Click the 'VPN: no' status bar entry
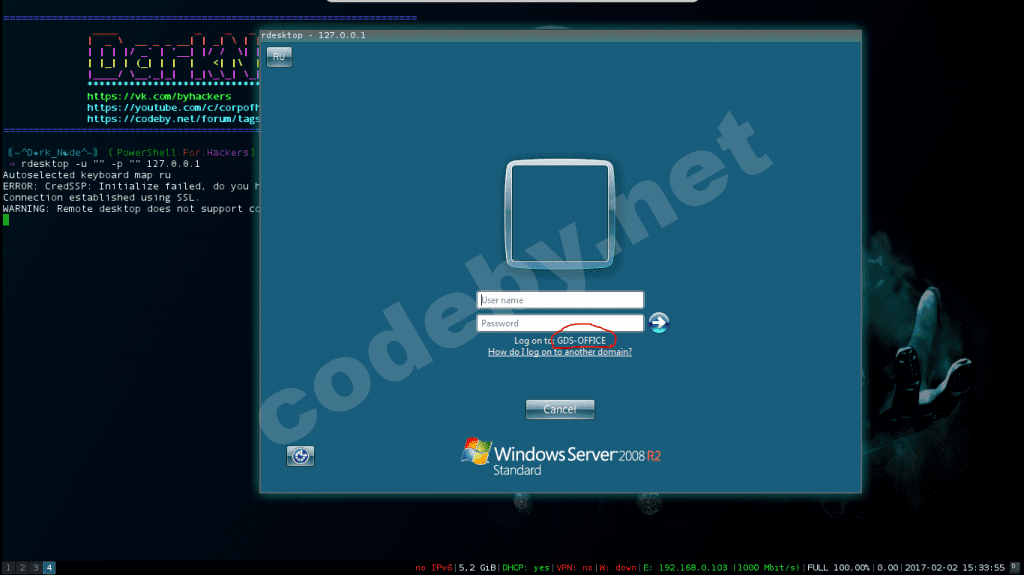This screenshot has width=1024, height=575. tap(575, 568)
